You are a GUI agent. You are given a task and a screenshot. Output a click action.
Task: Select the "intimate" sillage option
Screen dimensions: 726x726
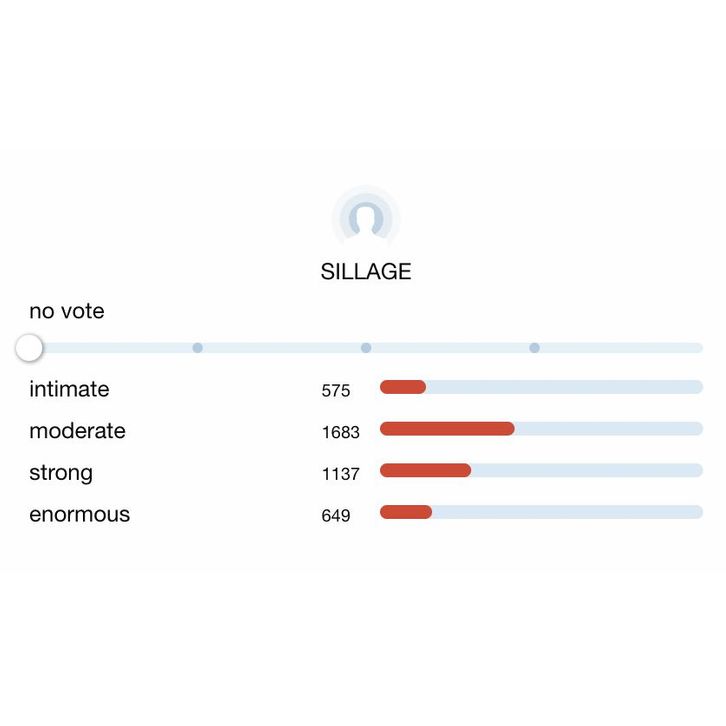point(69,389)
